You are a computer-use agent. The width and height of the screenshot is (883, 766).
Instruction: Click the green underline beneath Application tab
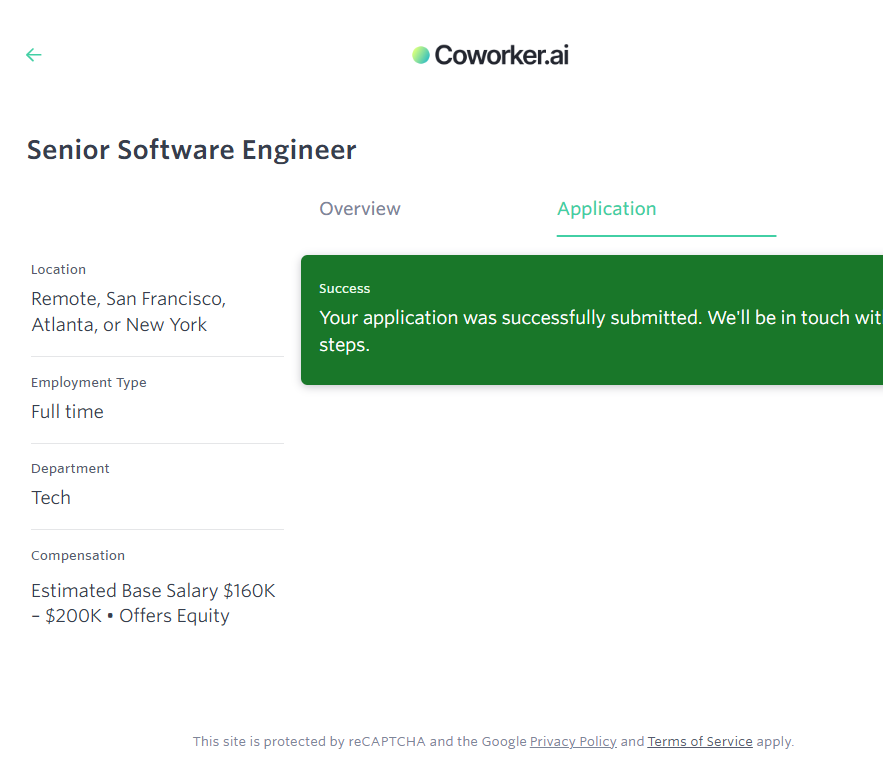tap(666, 236)
